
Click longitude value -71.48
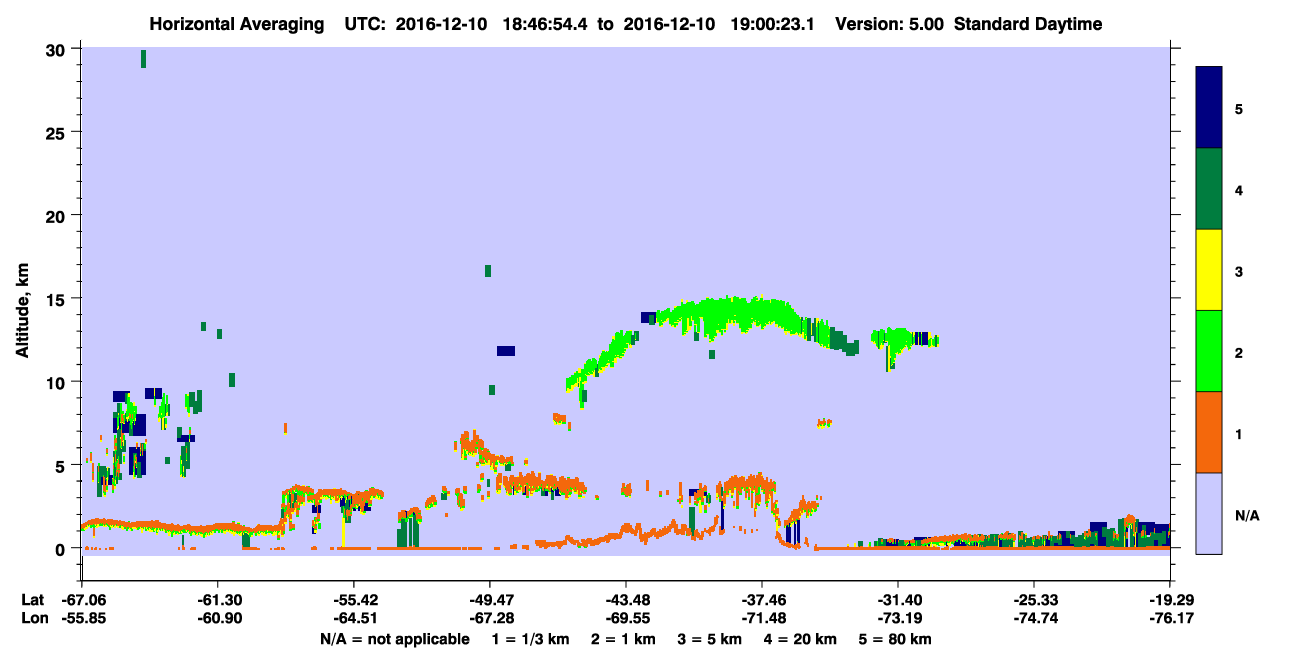[762, 618]
